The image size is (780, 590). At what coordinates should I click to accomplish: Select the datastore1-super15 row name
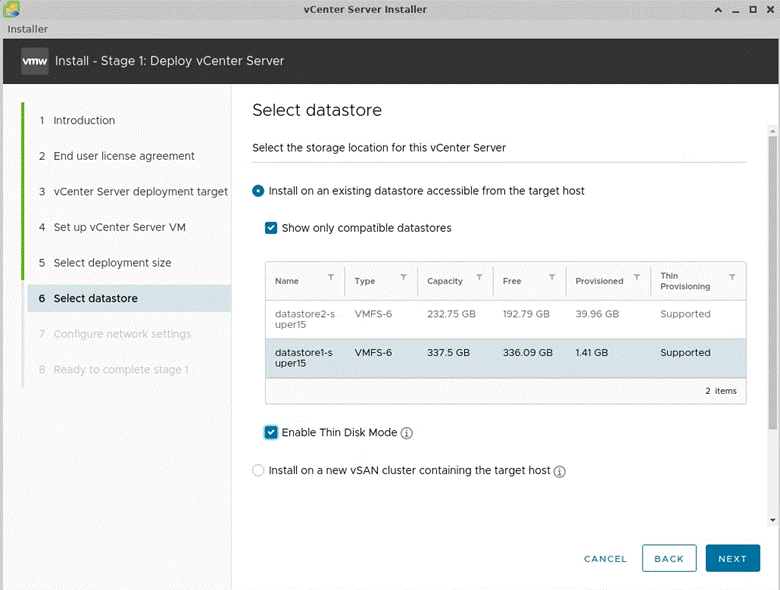point(303,358)
